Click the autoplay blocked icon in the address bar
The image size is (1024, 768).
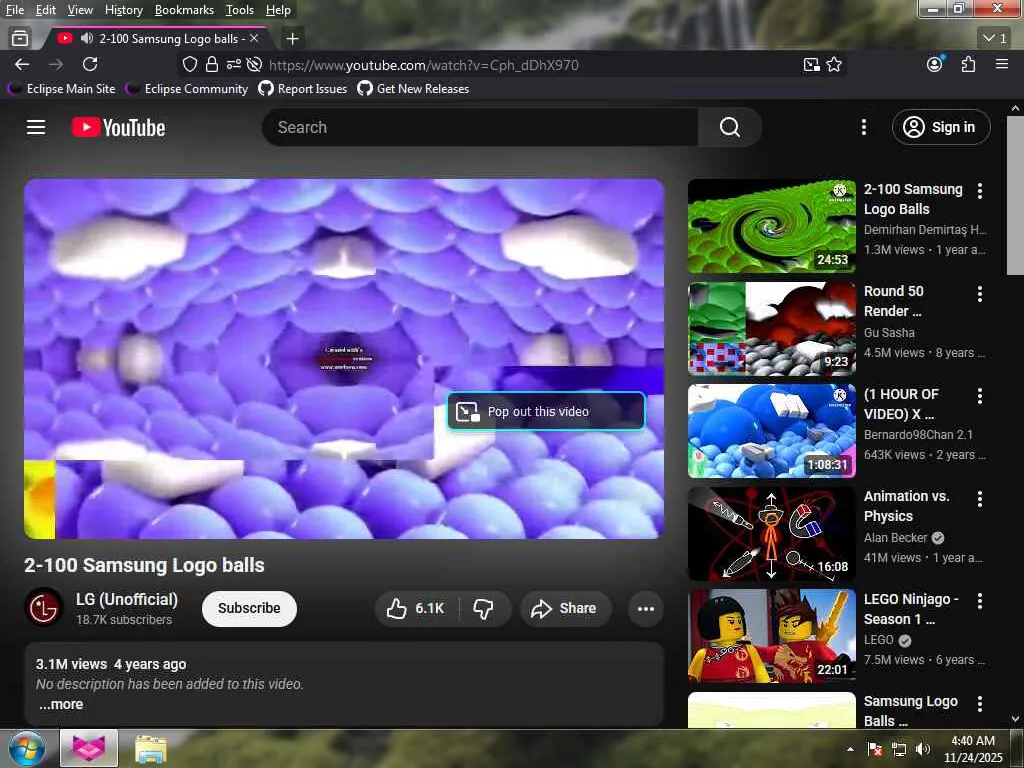pos(255,65)
